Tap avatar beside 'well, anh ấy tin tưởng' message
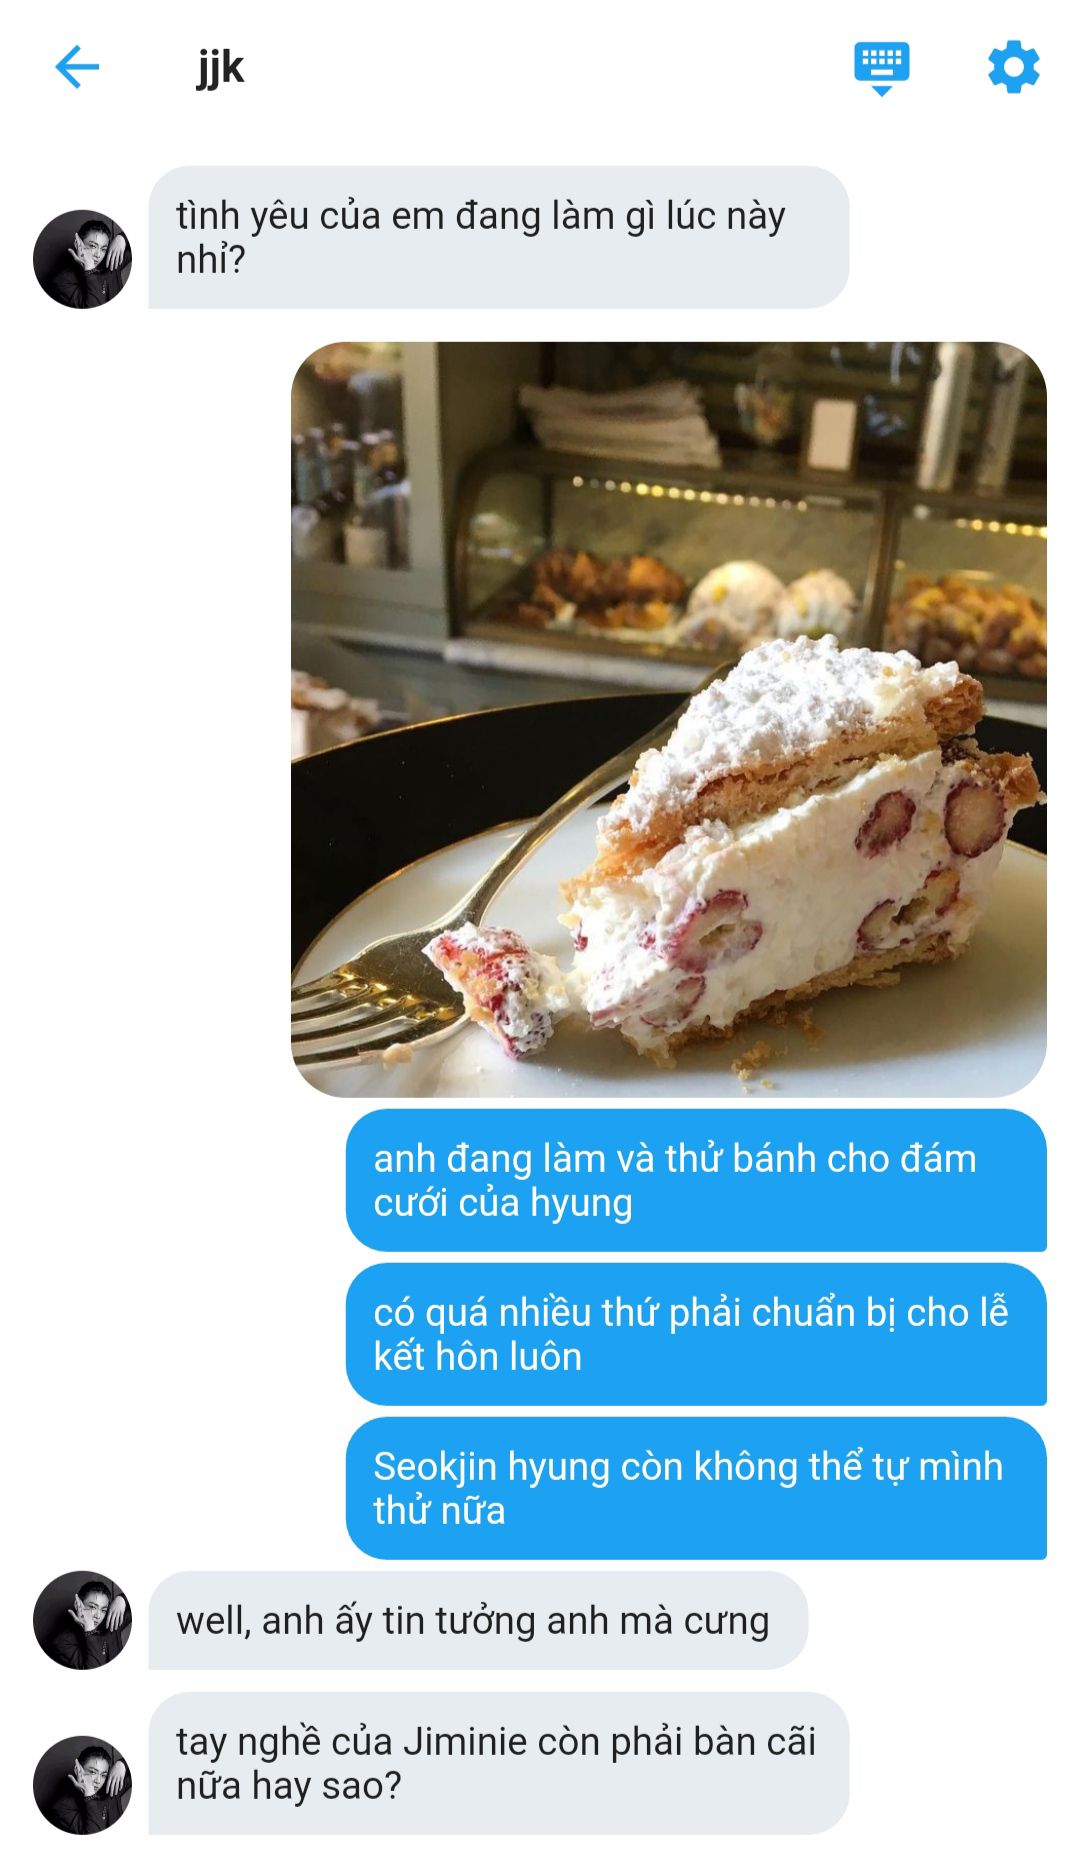Viewport: 1080px width, 1849px height. (x=83, y=1619)
